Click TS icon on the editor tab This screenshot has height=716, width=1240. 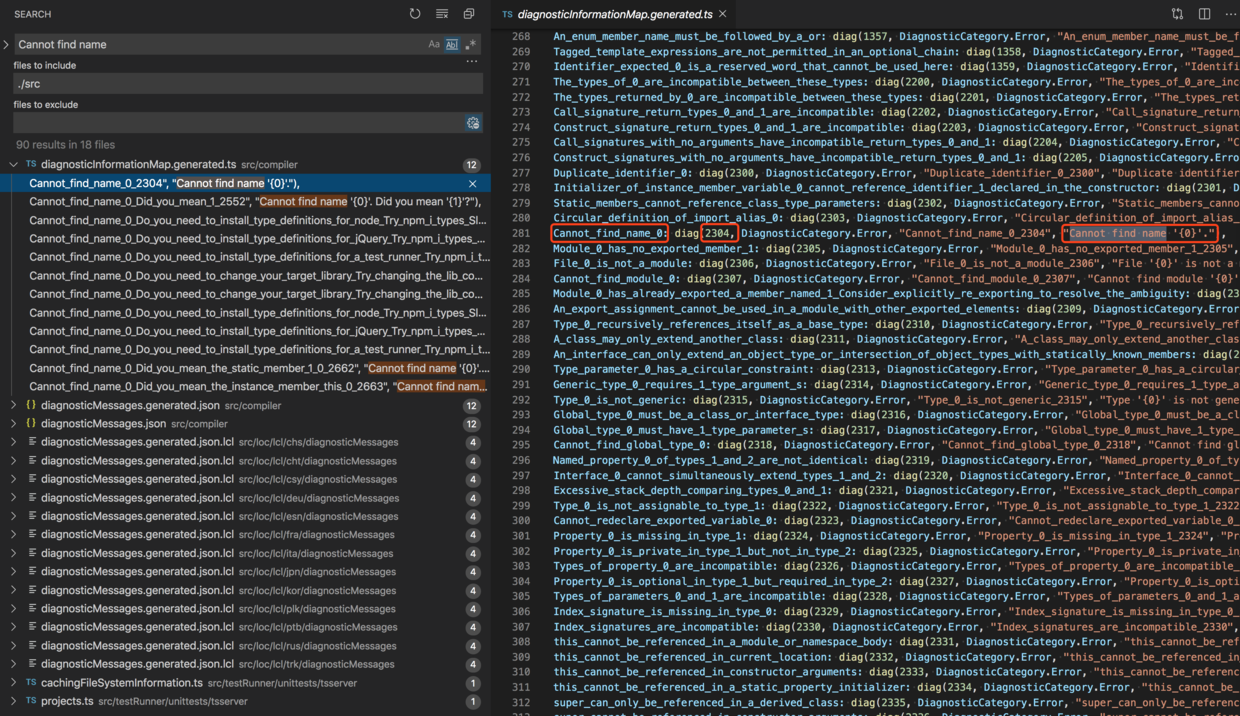(x=507, y=14)
